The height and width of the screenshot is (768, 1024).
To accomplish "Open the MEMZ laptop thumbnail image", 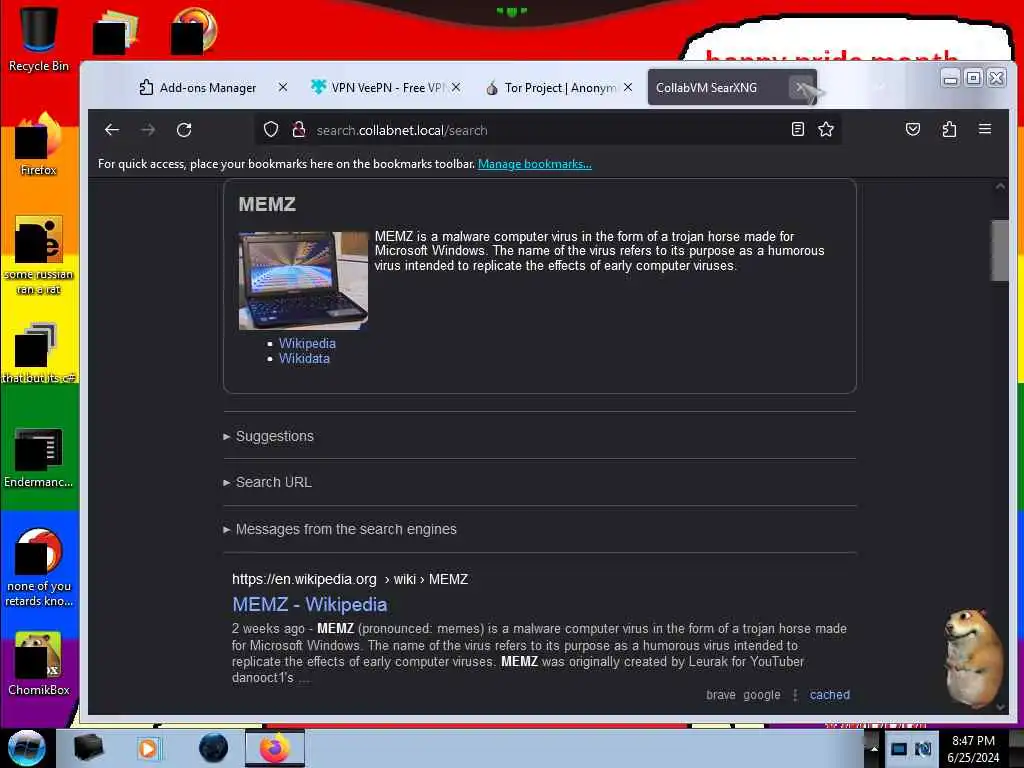I will coord(303,280).
